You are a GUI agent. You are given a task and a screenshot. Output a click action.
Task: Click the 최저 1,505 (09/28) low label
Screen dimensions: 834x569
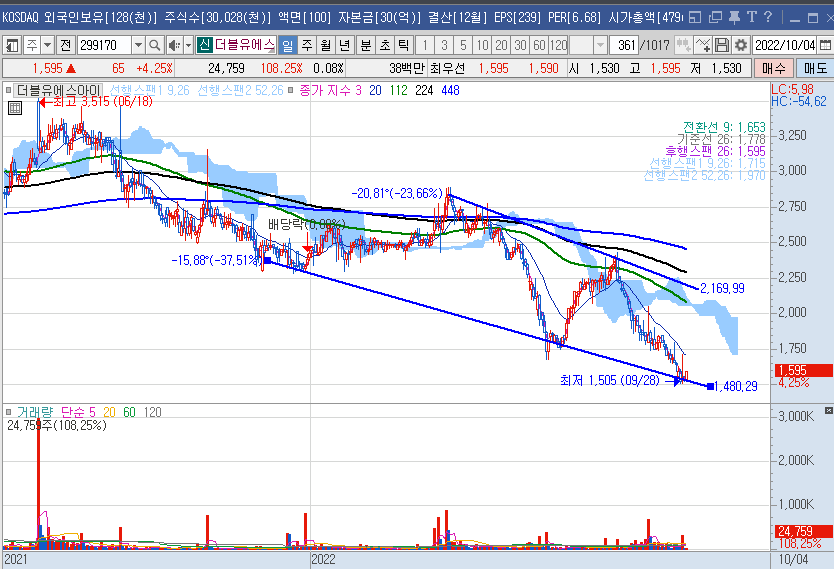coord(610,380)
